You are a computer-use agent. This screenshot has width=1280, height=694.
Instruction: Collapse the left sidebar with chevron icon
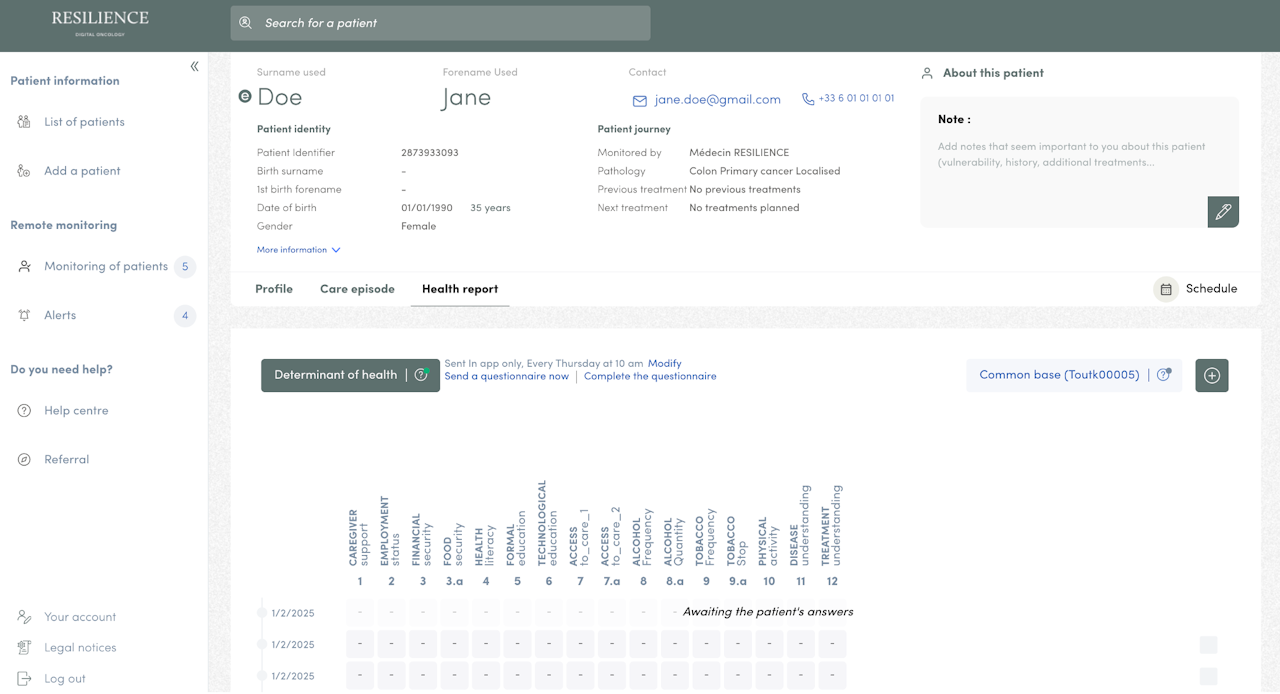(x=194, y=66)
